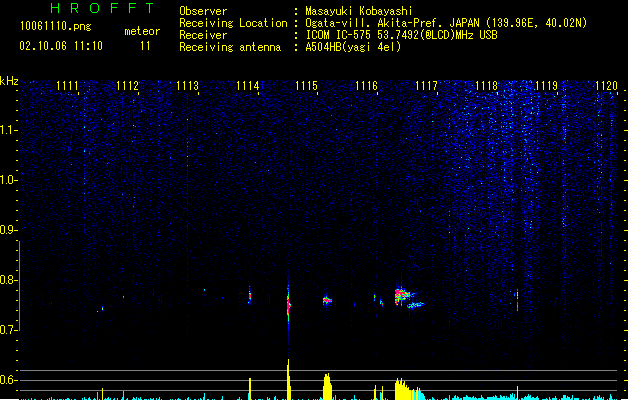Click the timestamp 02.10.06 11:10

pyautogui.click(x=61, y=46)
